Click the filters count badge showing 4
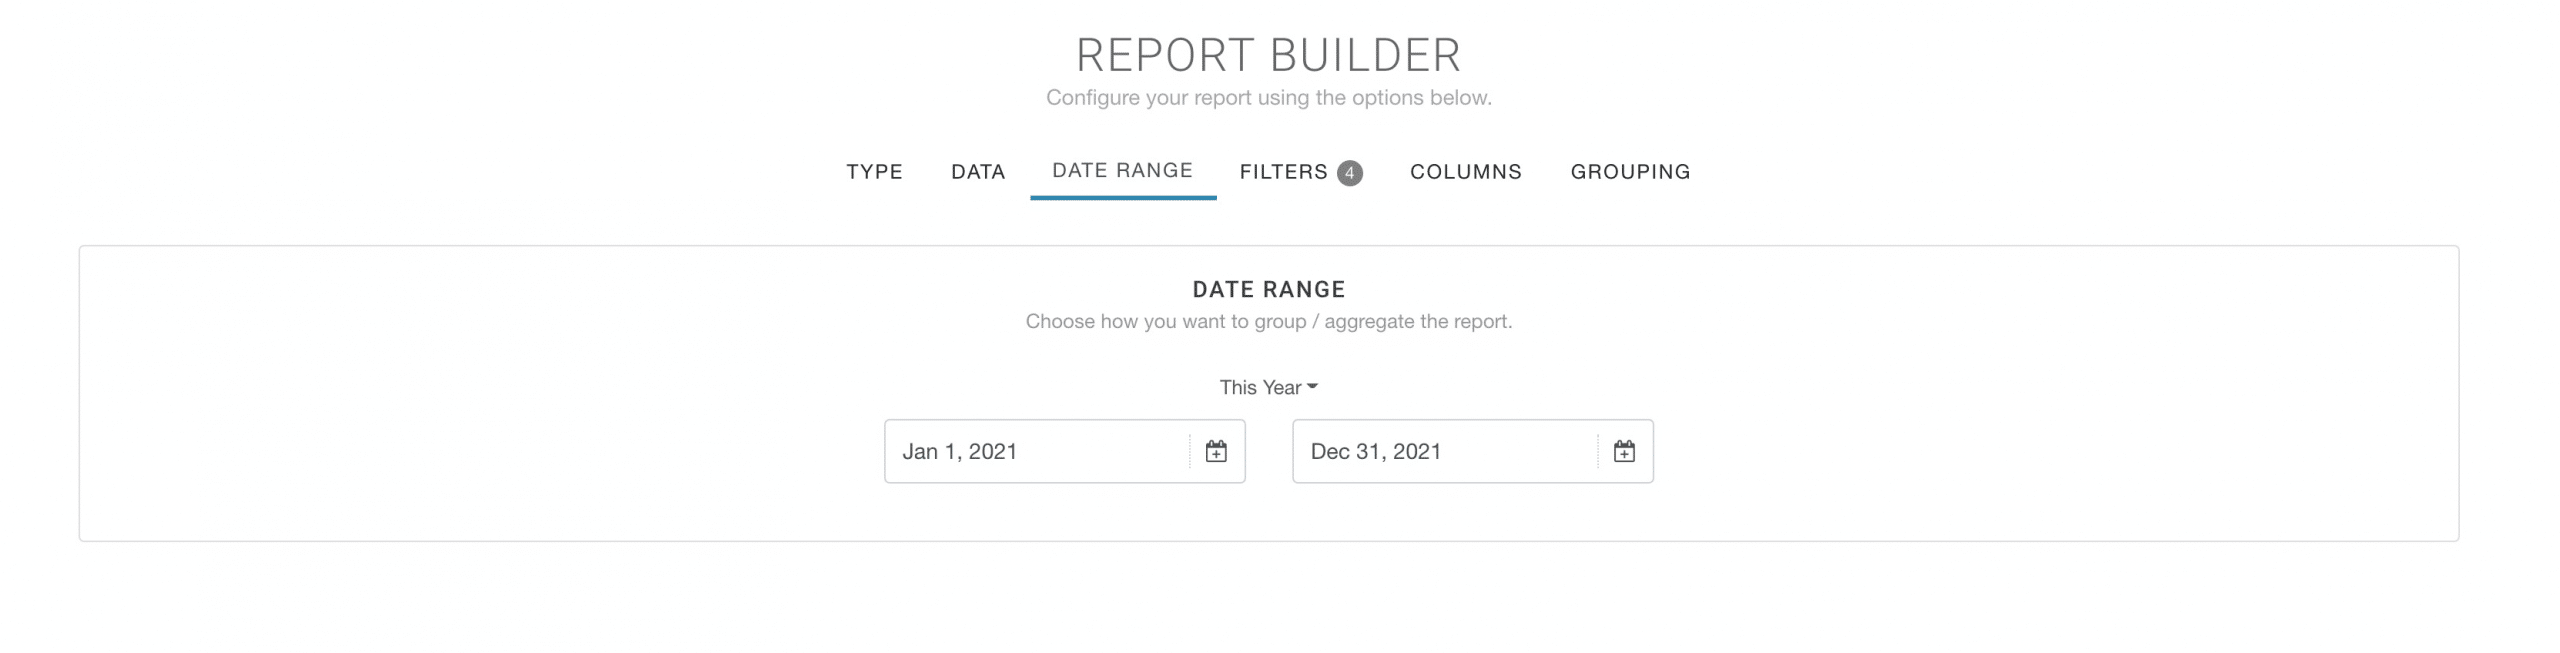Viewport: 2560px width, 653px height. click(x=1349, y=173)
